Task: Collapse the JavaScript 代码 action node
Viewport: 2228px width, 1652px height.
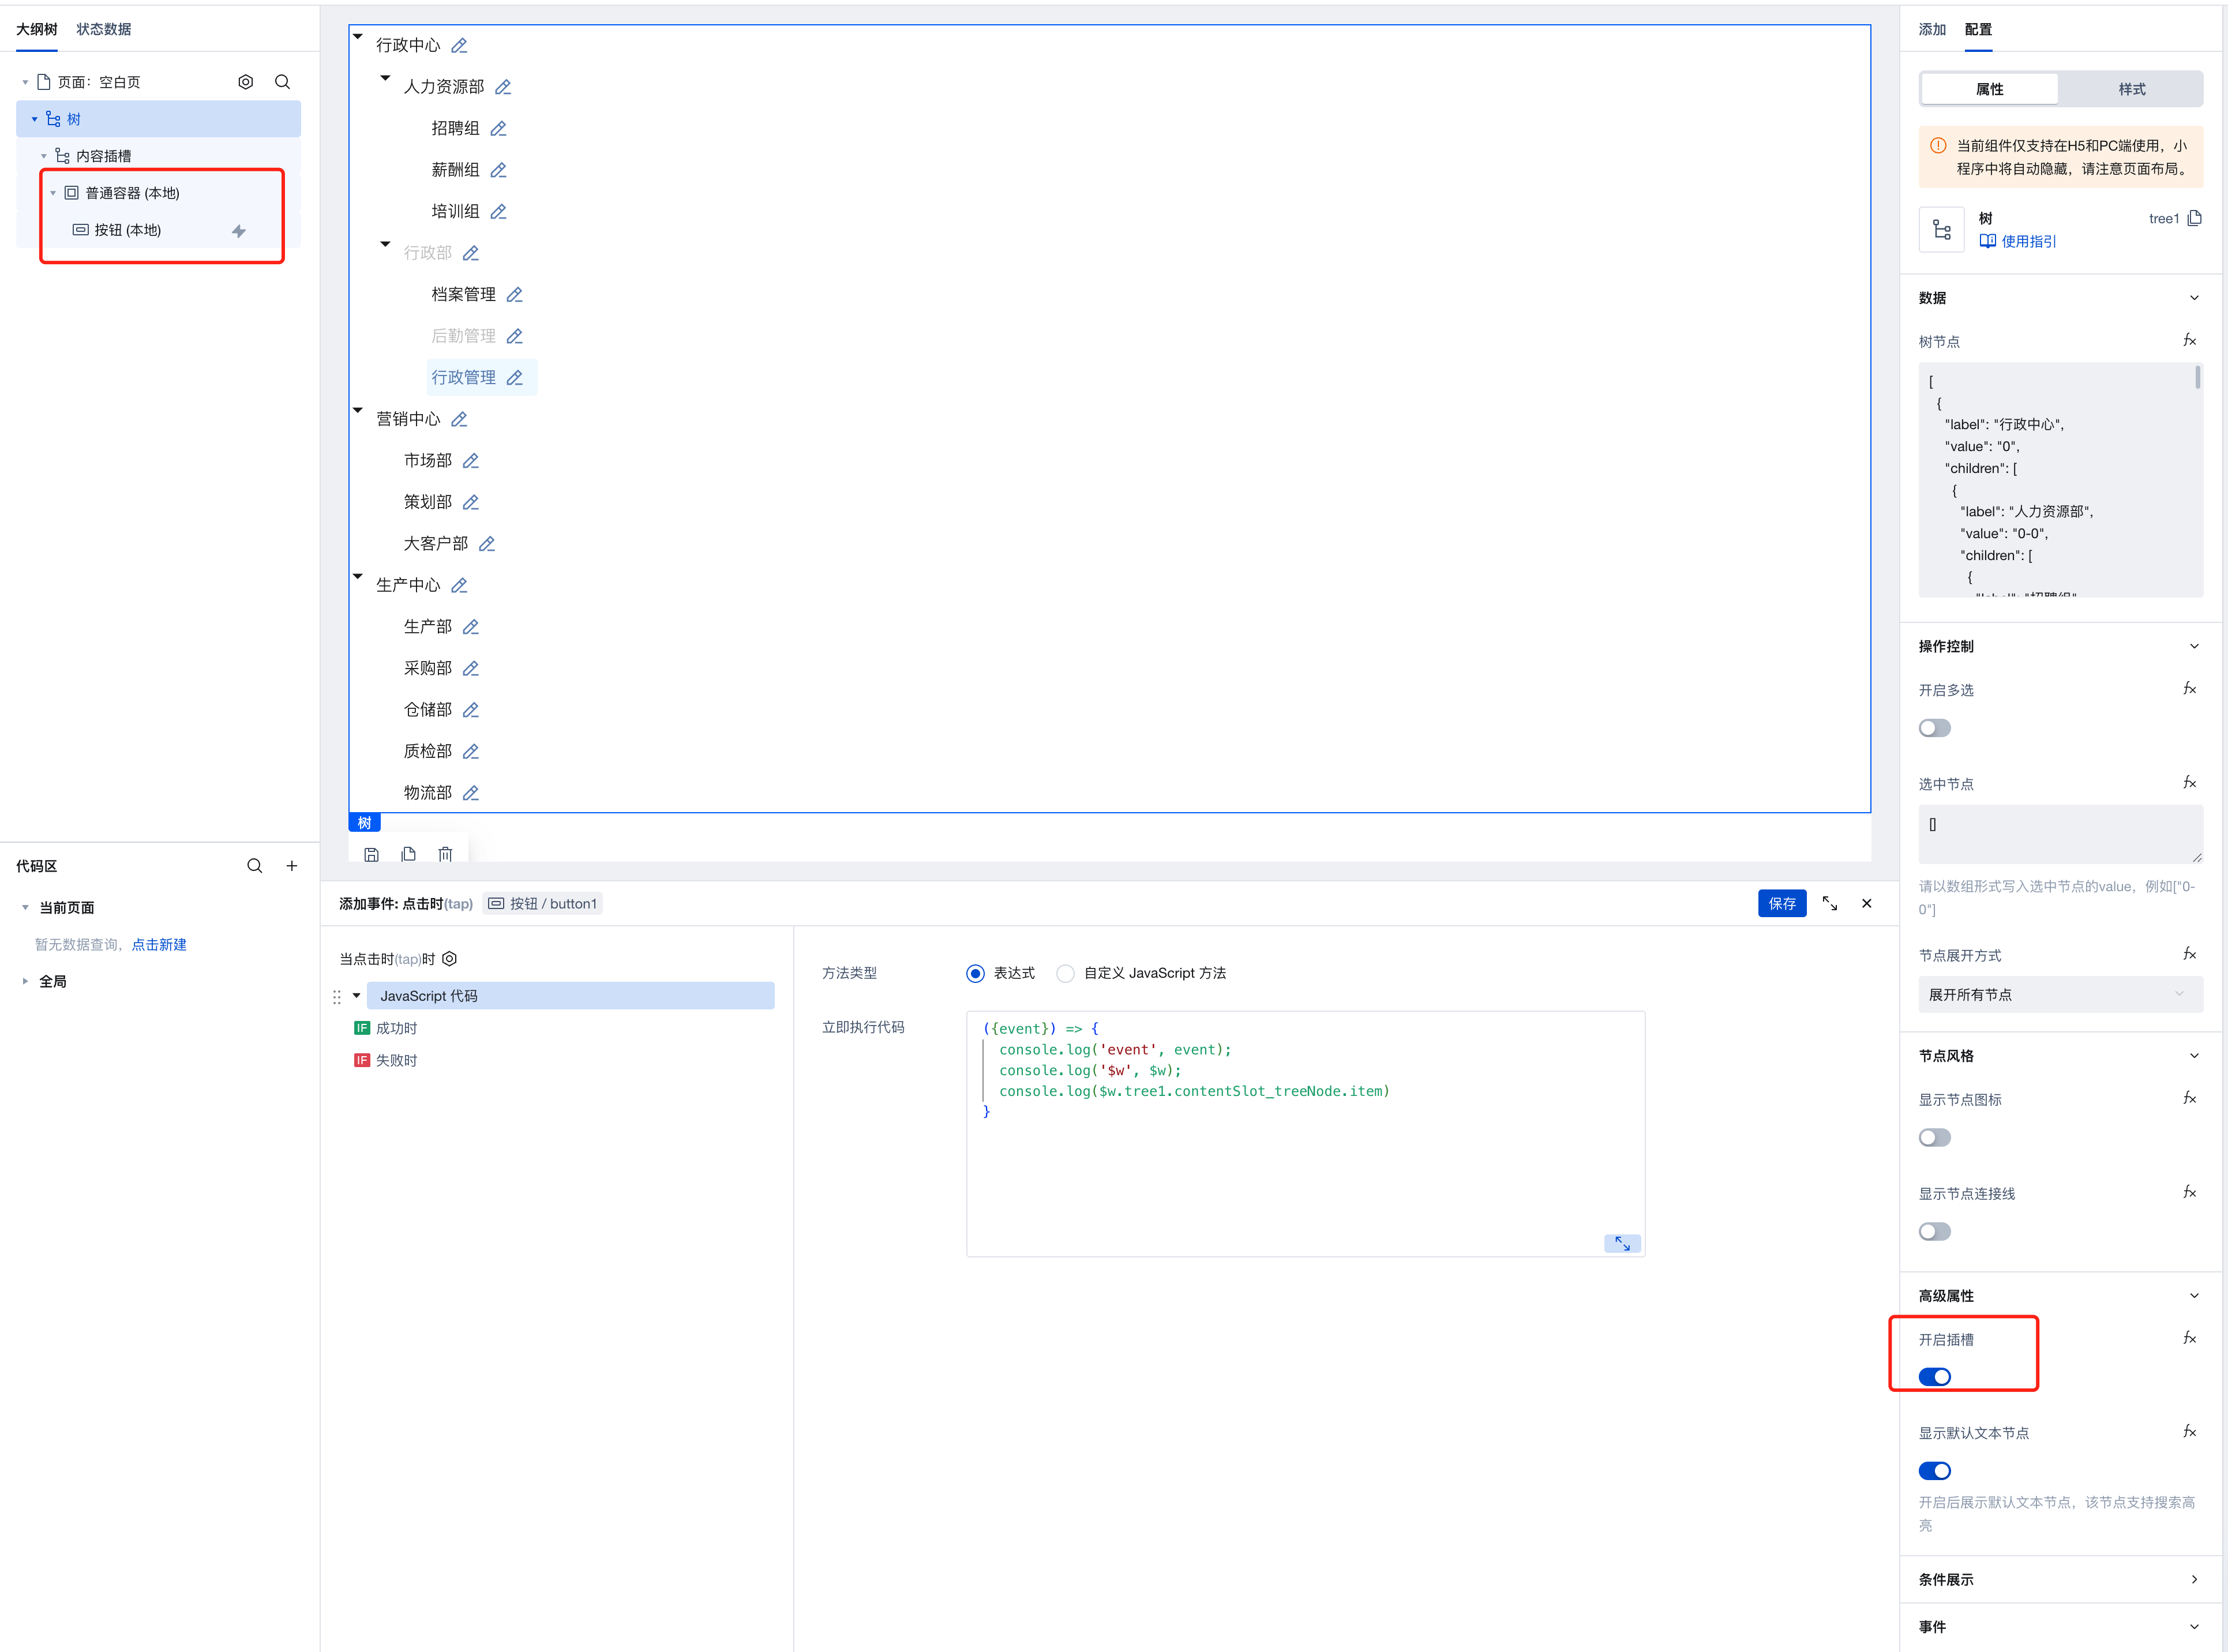Action: pyautogui.click(x=356, y=996)
